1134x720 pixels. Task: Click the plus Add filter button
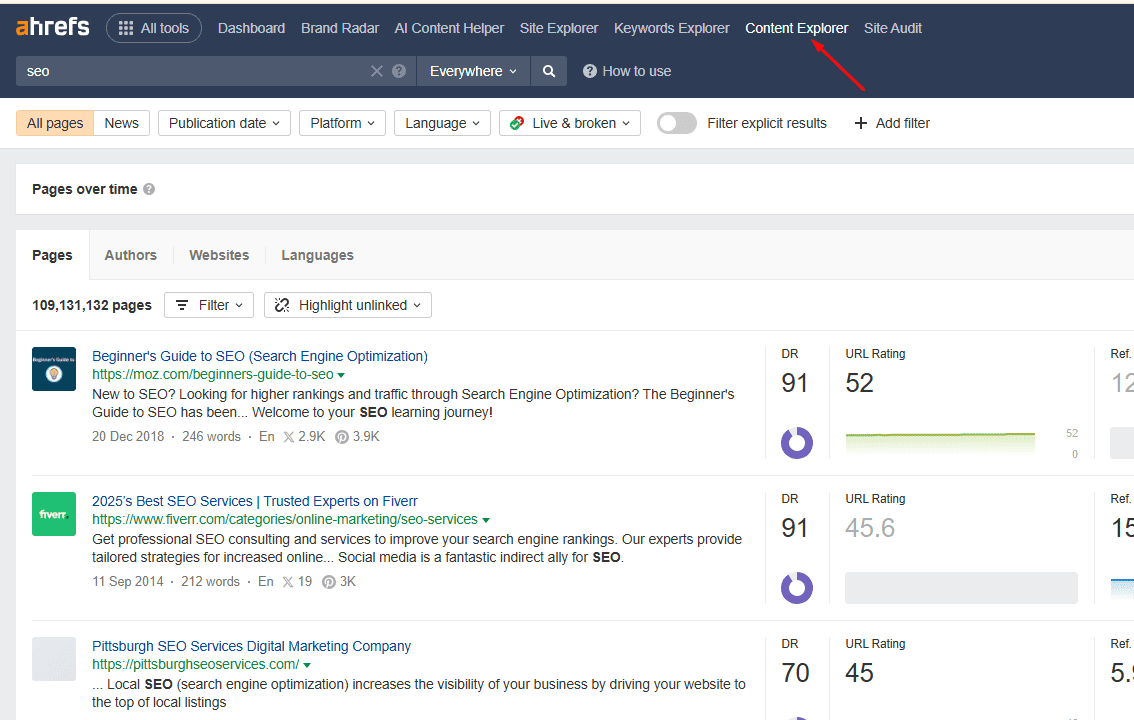[891, 123]
